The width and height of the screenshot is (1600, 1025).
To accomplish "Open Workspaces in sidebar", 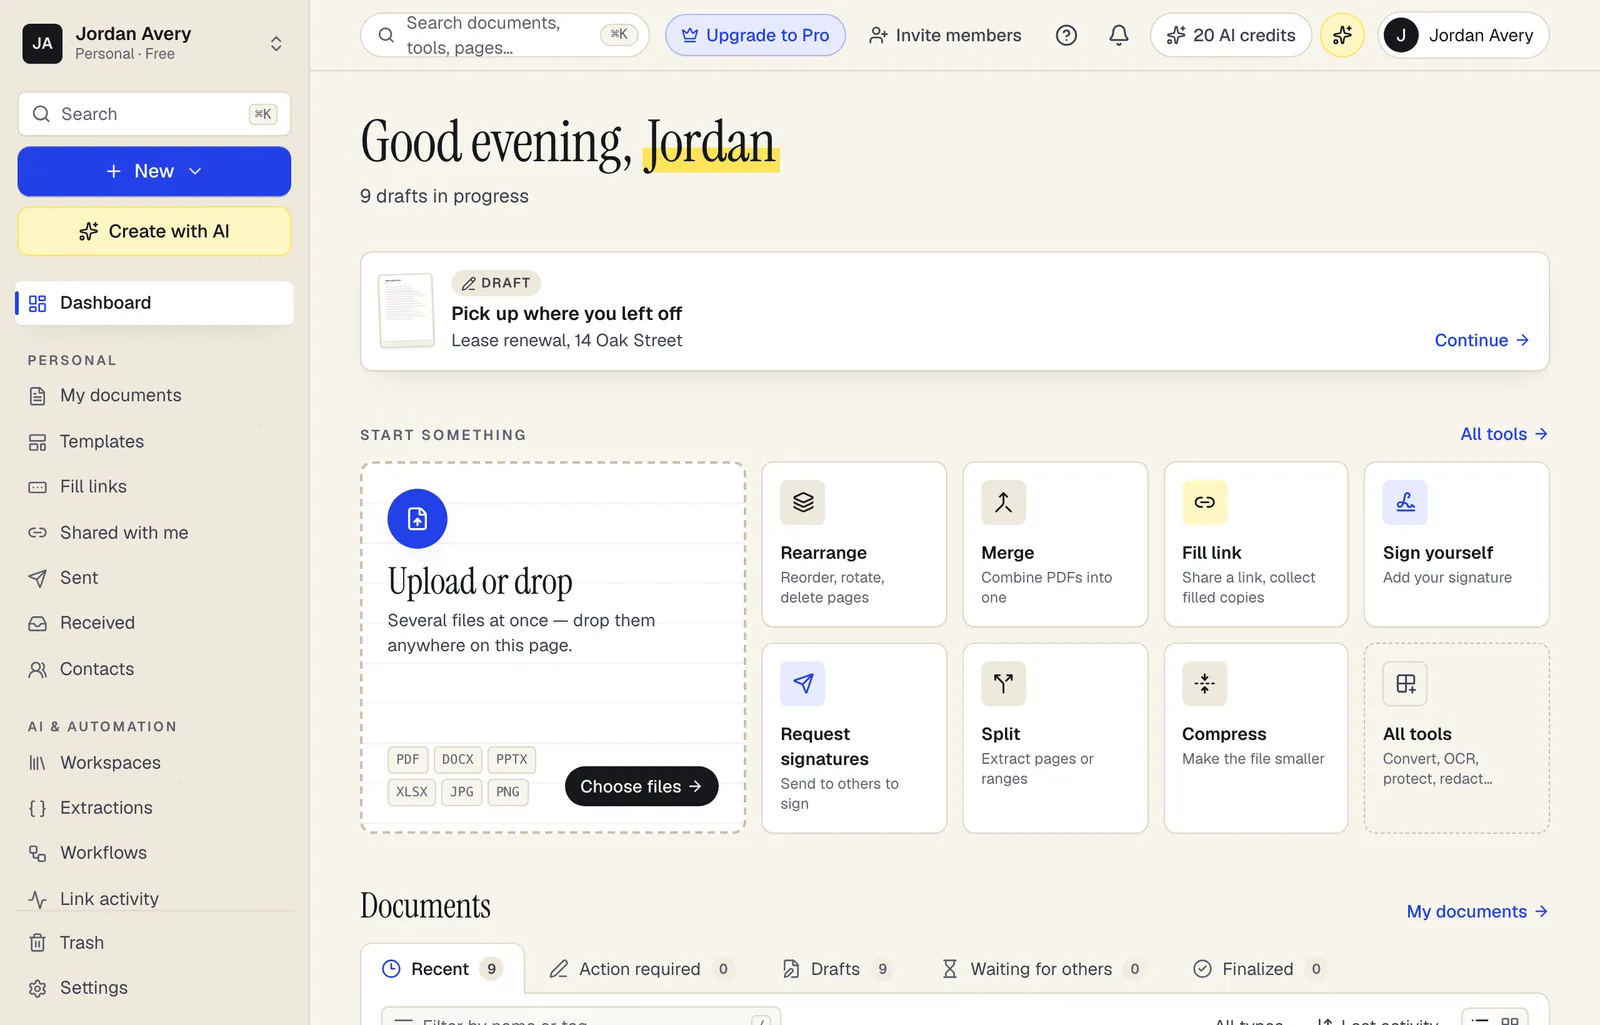I will 155,763.
